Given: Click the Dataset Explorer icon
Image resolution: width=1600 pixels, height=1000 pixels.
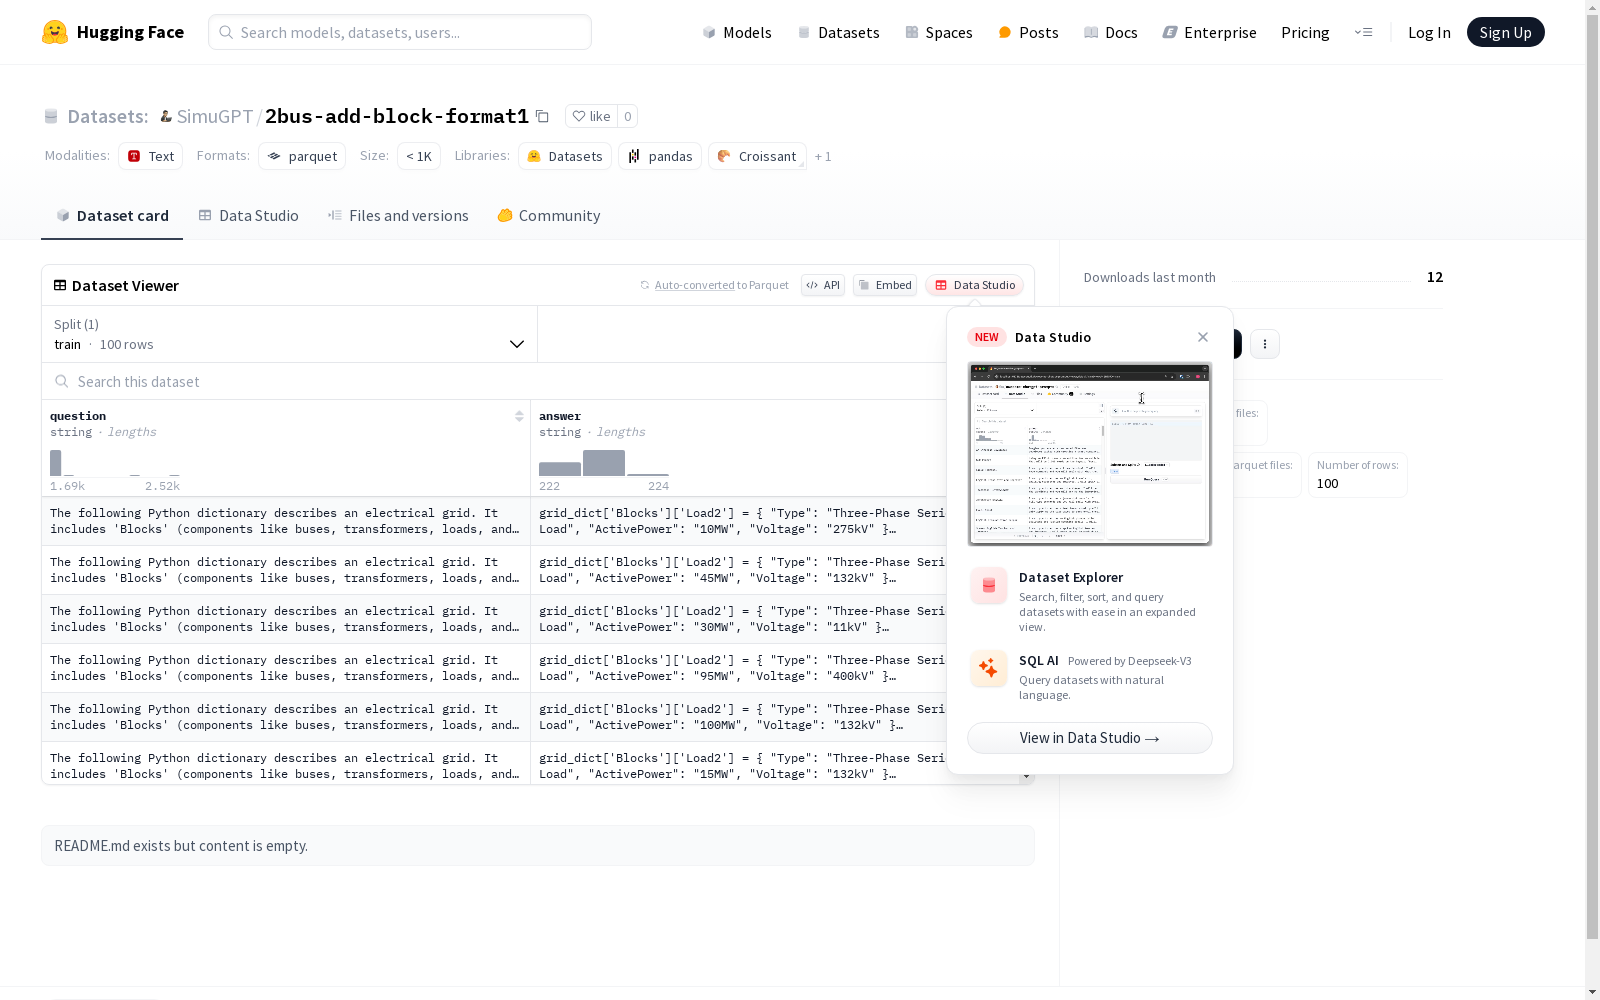Looking at the screenshot, I should click(x=988, y=586).
